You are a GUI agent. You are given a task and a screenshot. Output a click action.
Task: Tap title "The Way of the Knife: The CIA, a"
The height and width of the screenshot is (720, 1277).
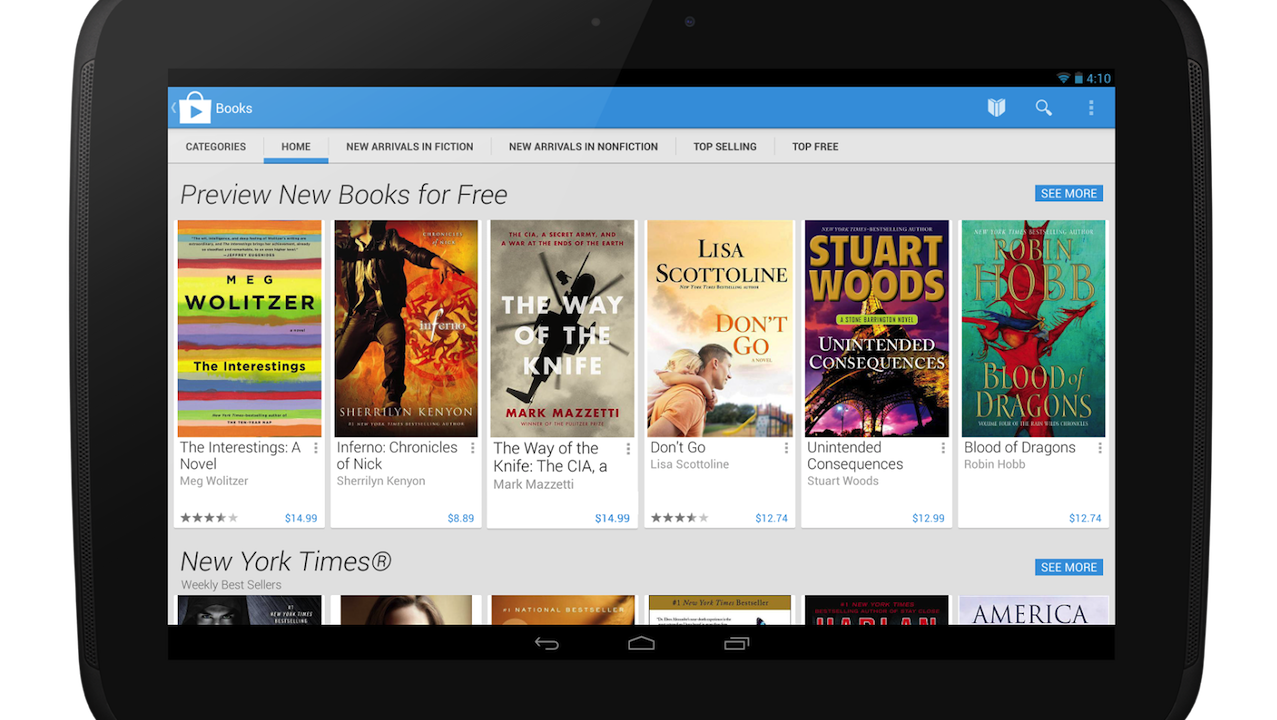(x=550, y=457)
